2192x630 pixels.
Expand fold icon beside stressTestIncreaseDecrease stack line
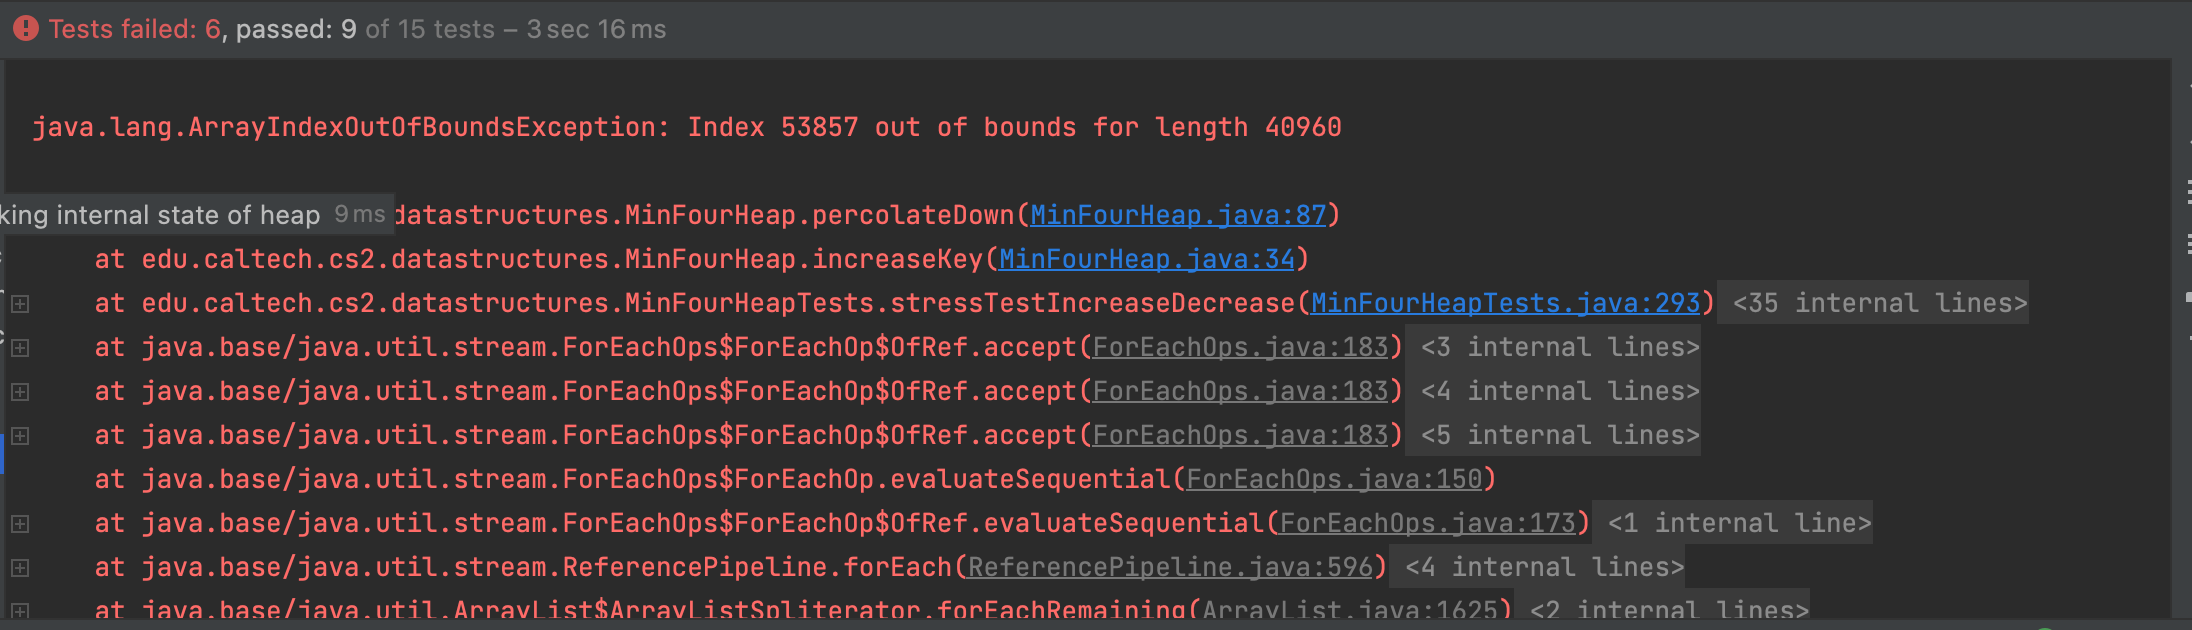(20, 304)
